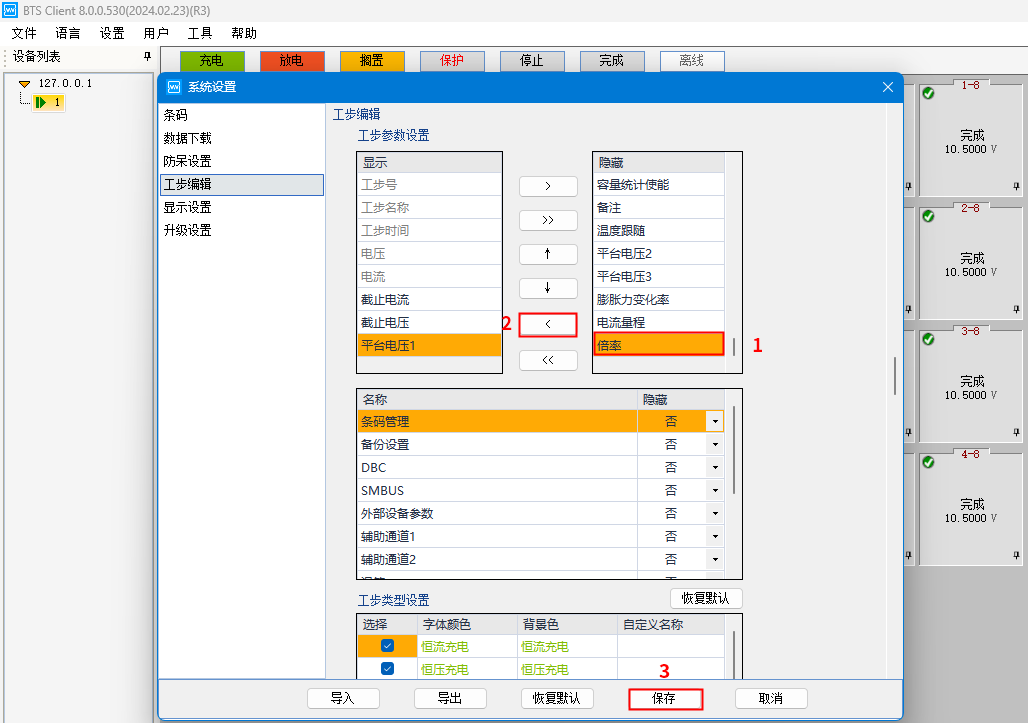Click green check icon on channel 4-8
The width and height of the screenshot is (1028, 723).
tap(928, 462)
